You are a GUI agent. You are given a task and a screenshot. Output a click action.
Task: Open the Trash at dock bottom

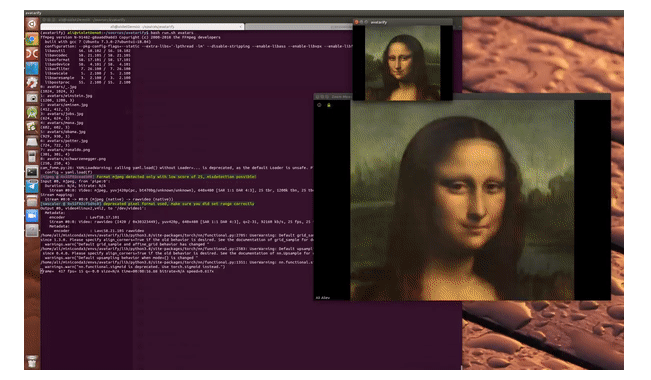coord(32,361)
